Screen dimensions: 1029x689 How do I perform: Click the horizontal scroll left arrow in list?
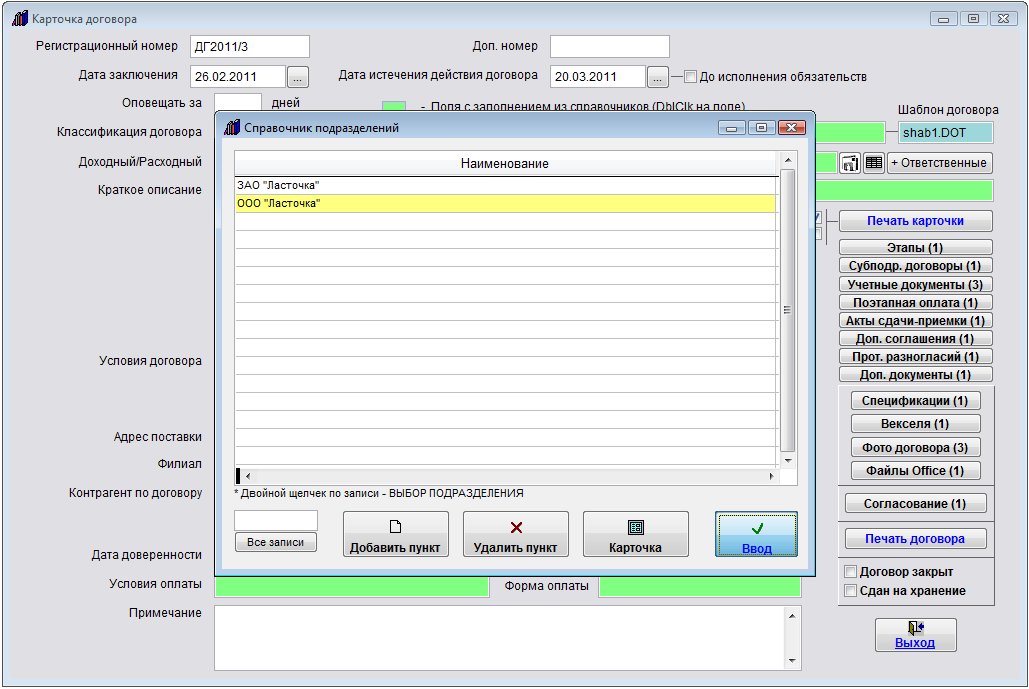pyautogui.click(x=248, y=476)
